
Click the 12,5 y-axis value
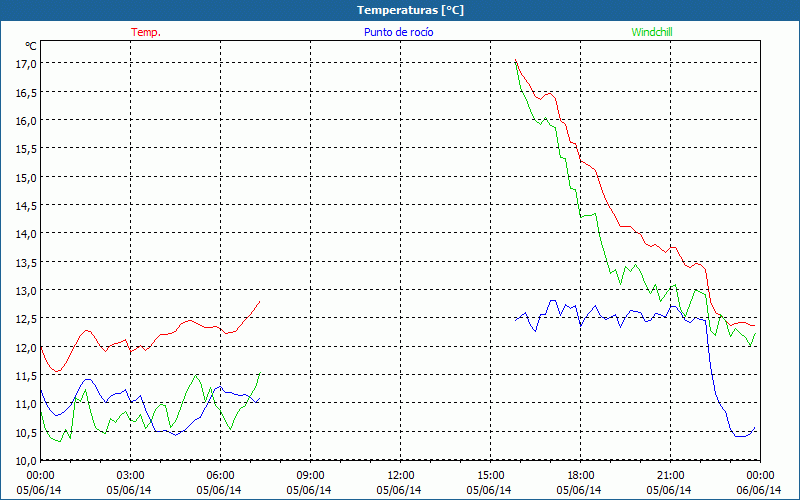point(27,319)
